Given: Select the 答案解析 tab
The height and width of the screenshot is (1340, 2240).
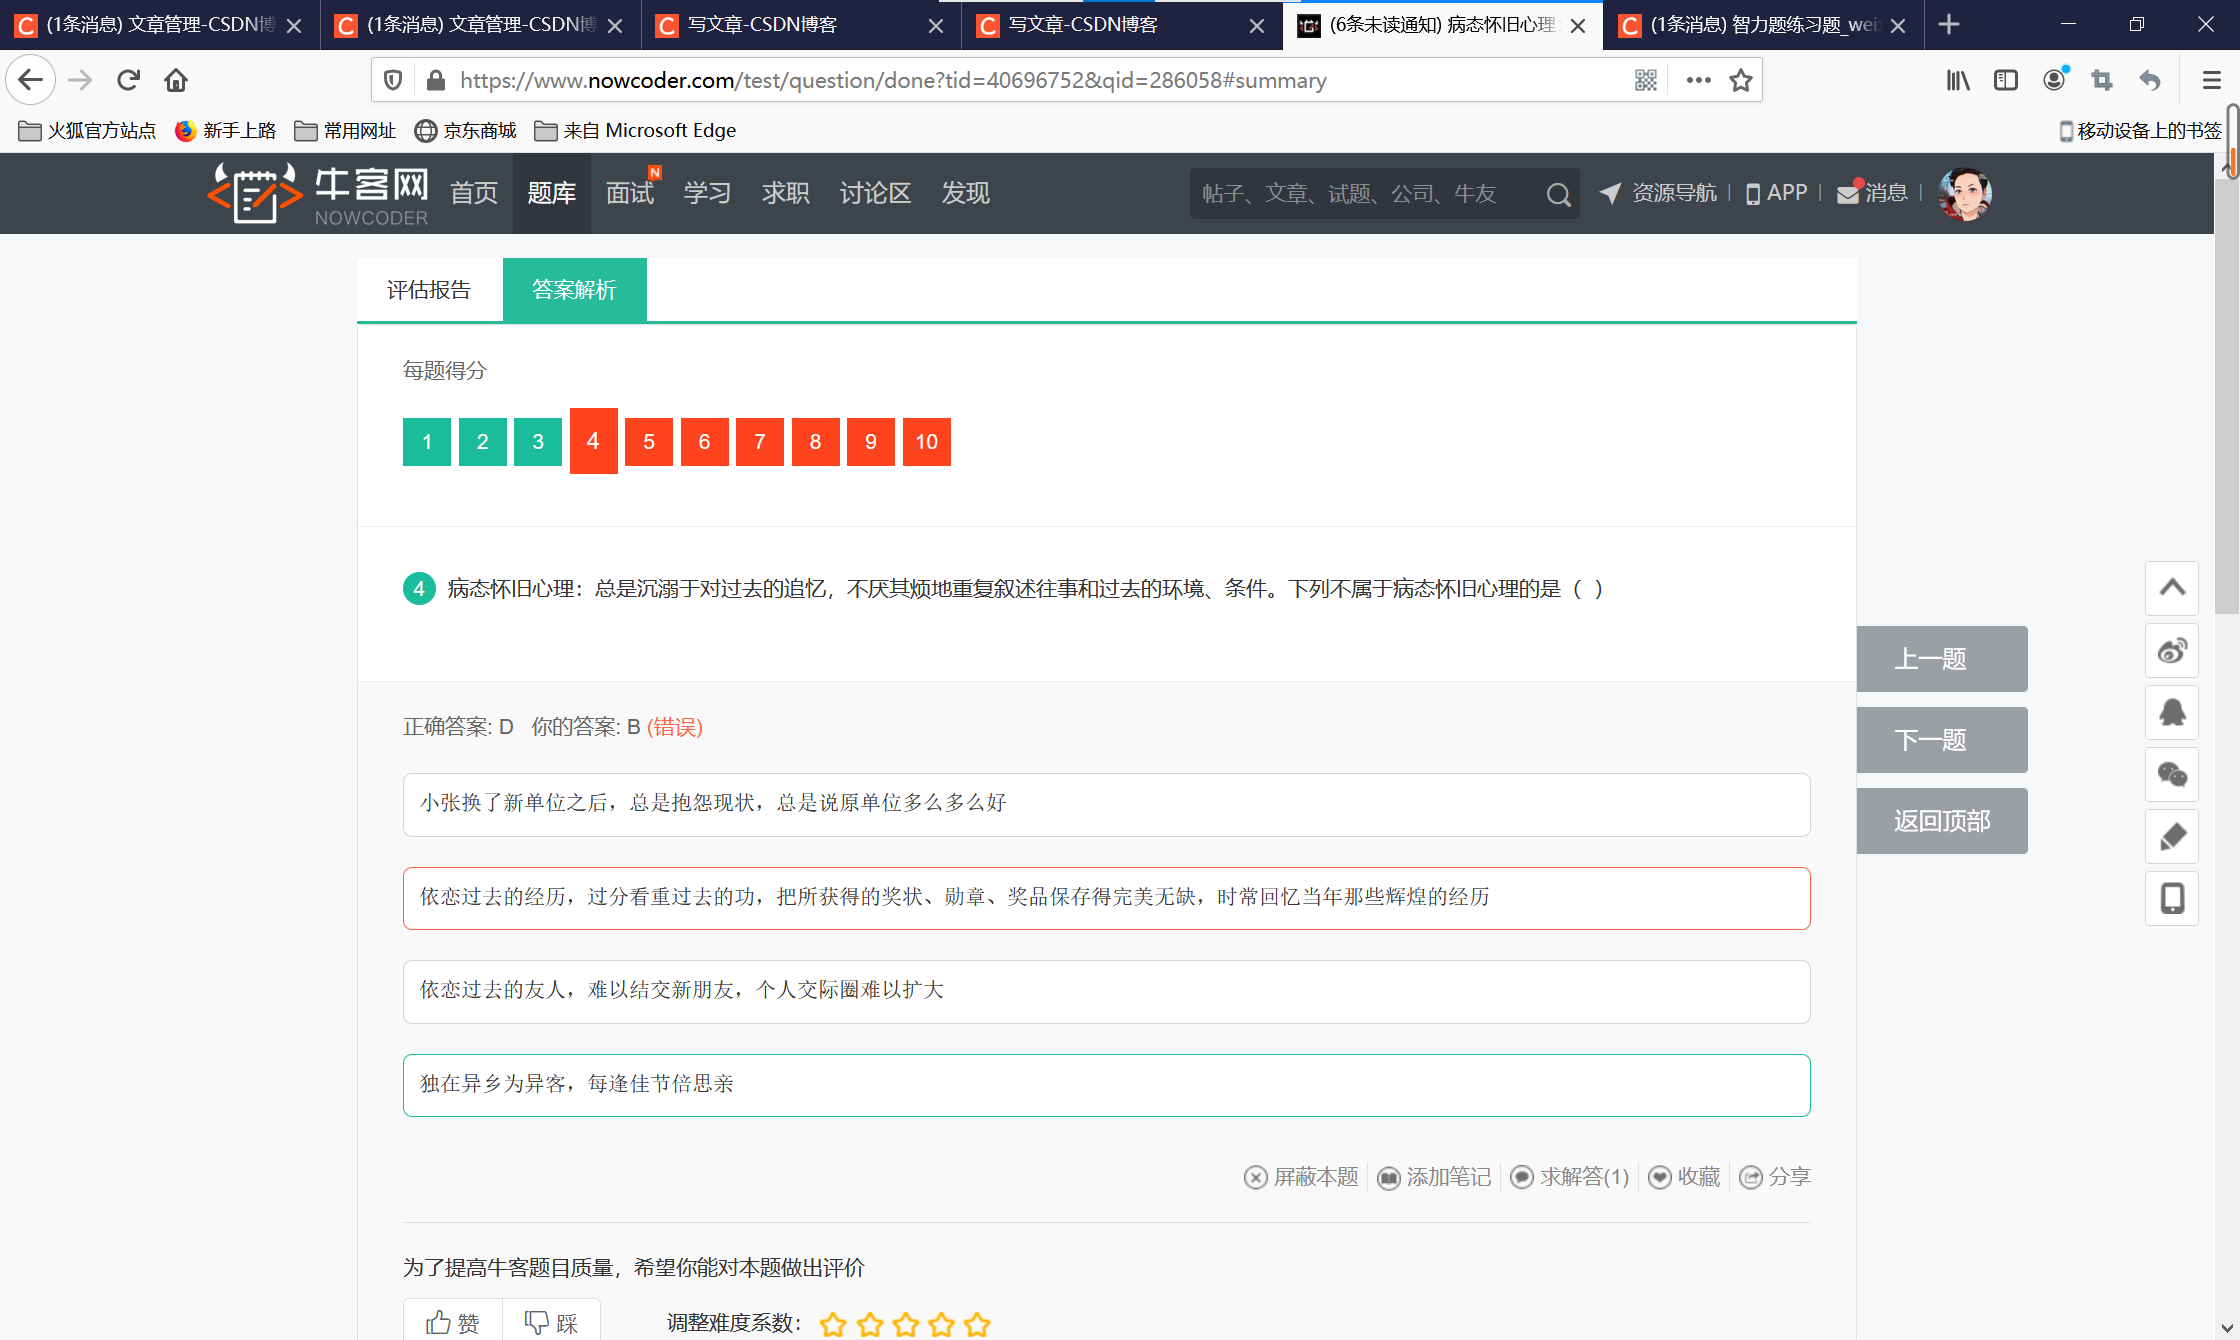Looking at the screenshot, I should pyautogui.click(x=574, y=290).
